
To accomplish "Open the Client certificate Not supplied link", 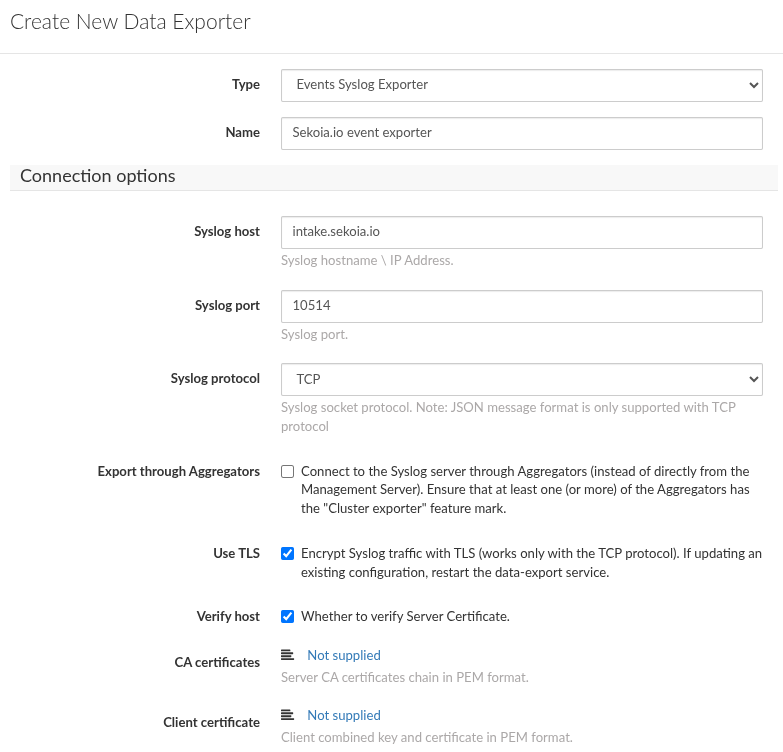I will pos(344,715).
